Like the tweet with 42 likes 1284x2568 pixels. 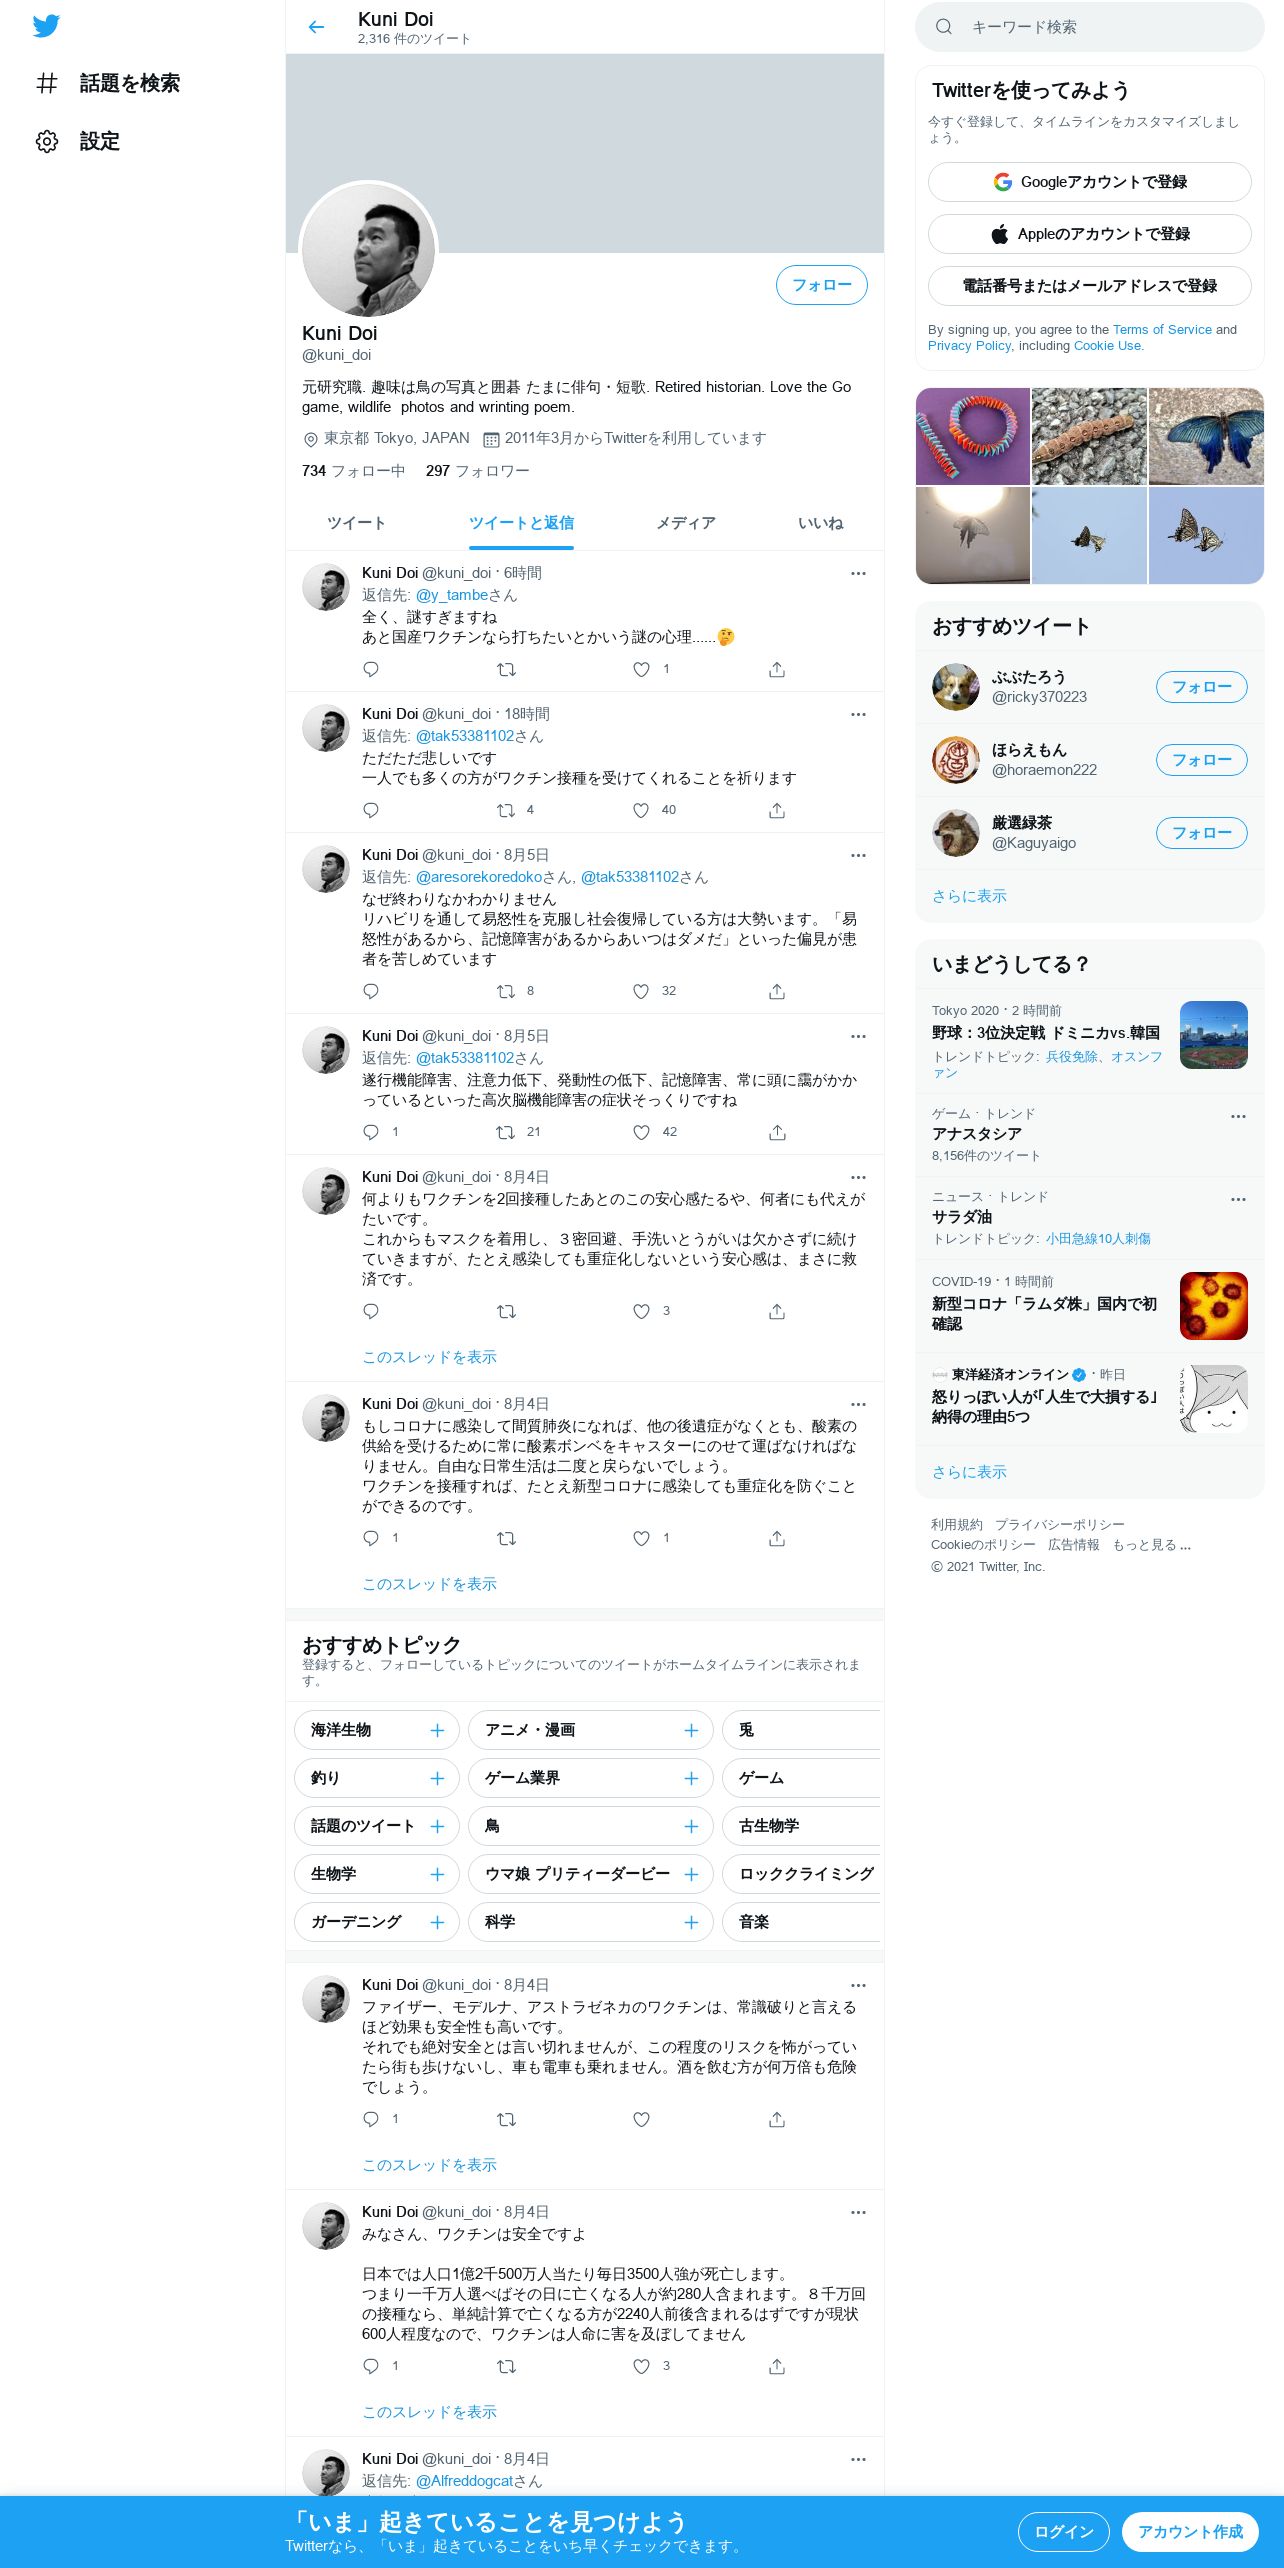pyautogui.click(x=641, y=1132)
